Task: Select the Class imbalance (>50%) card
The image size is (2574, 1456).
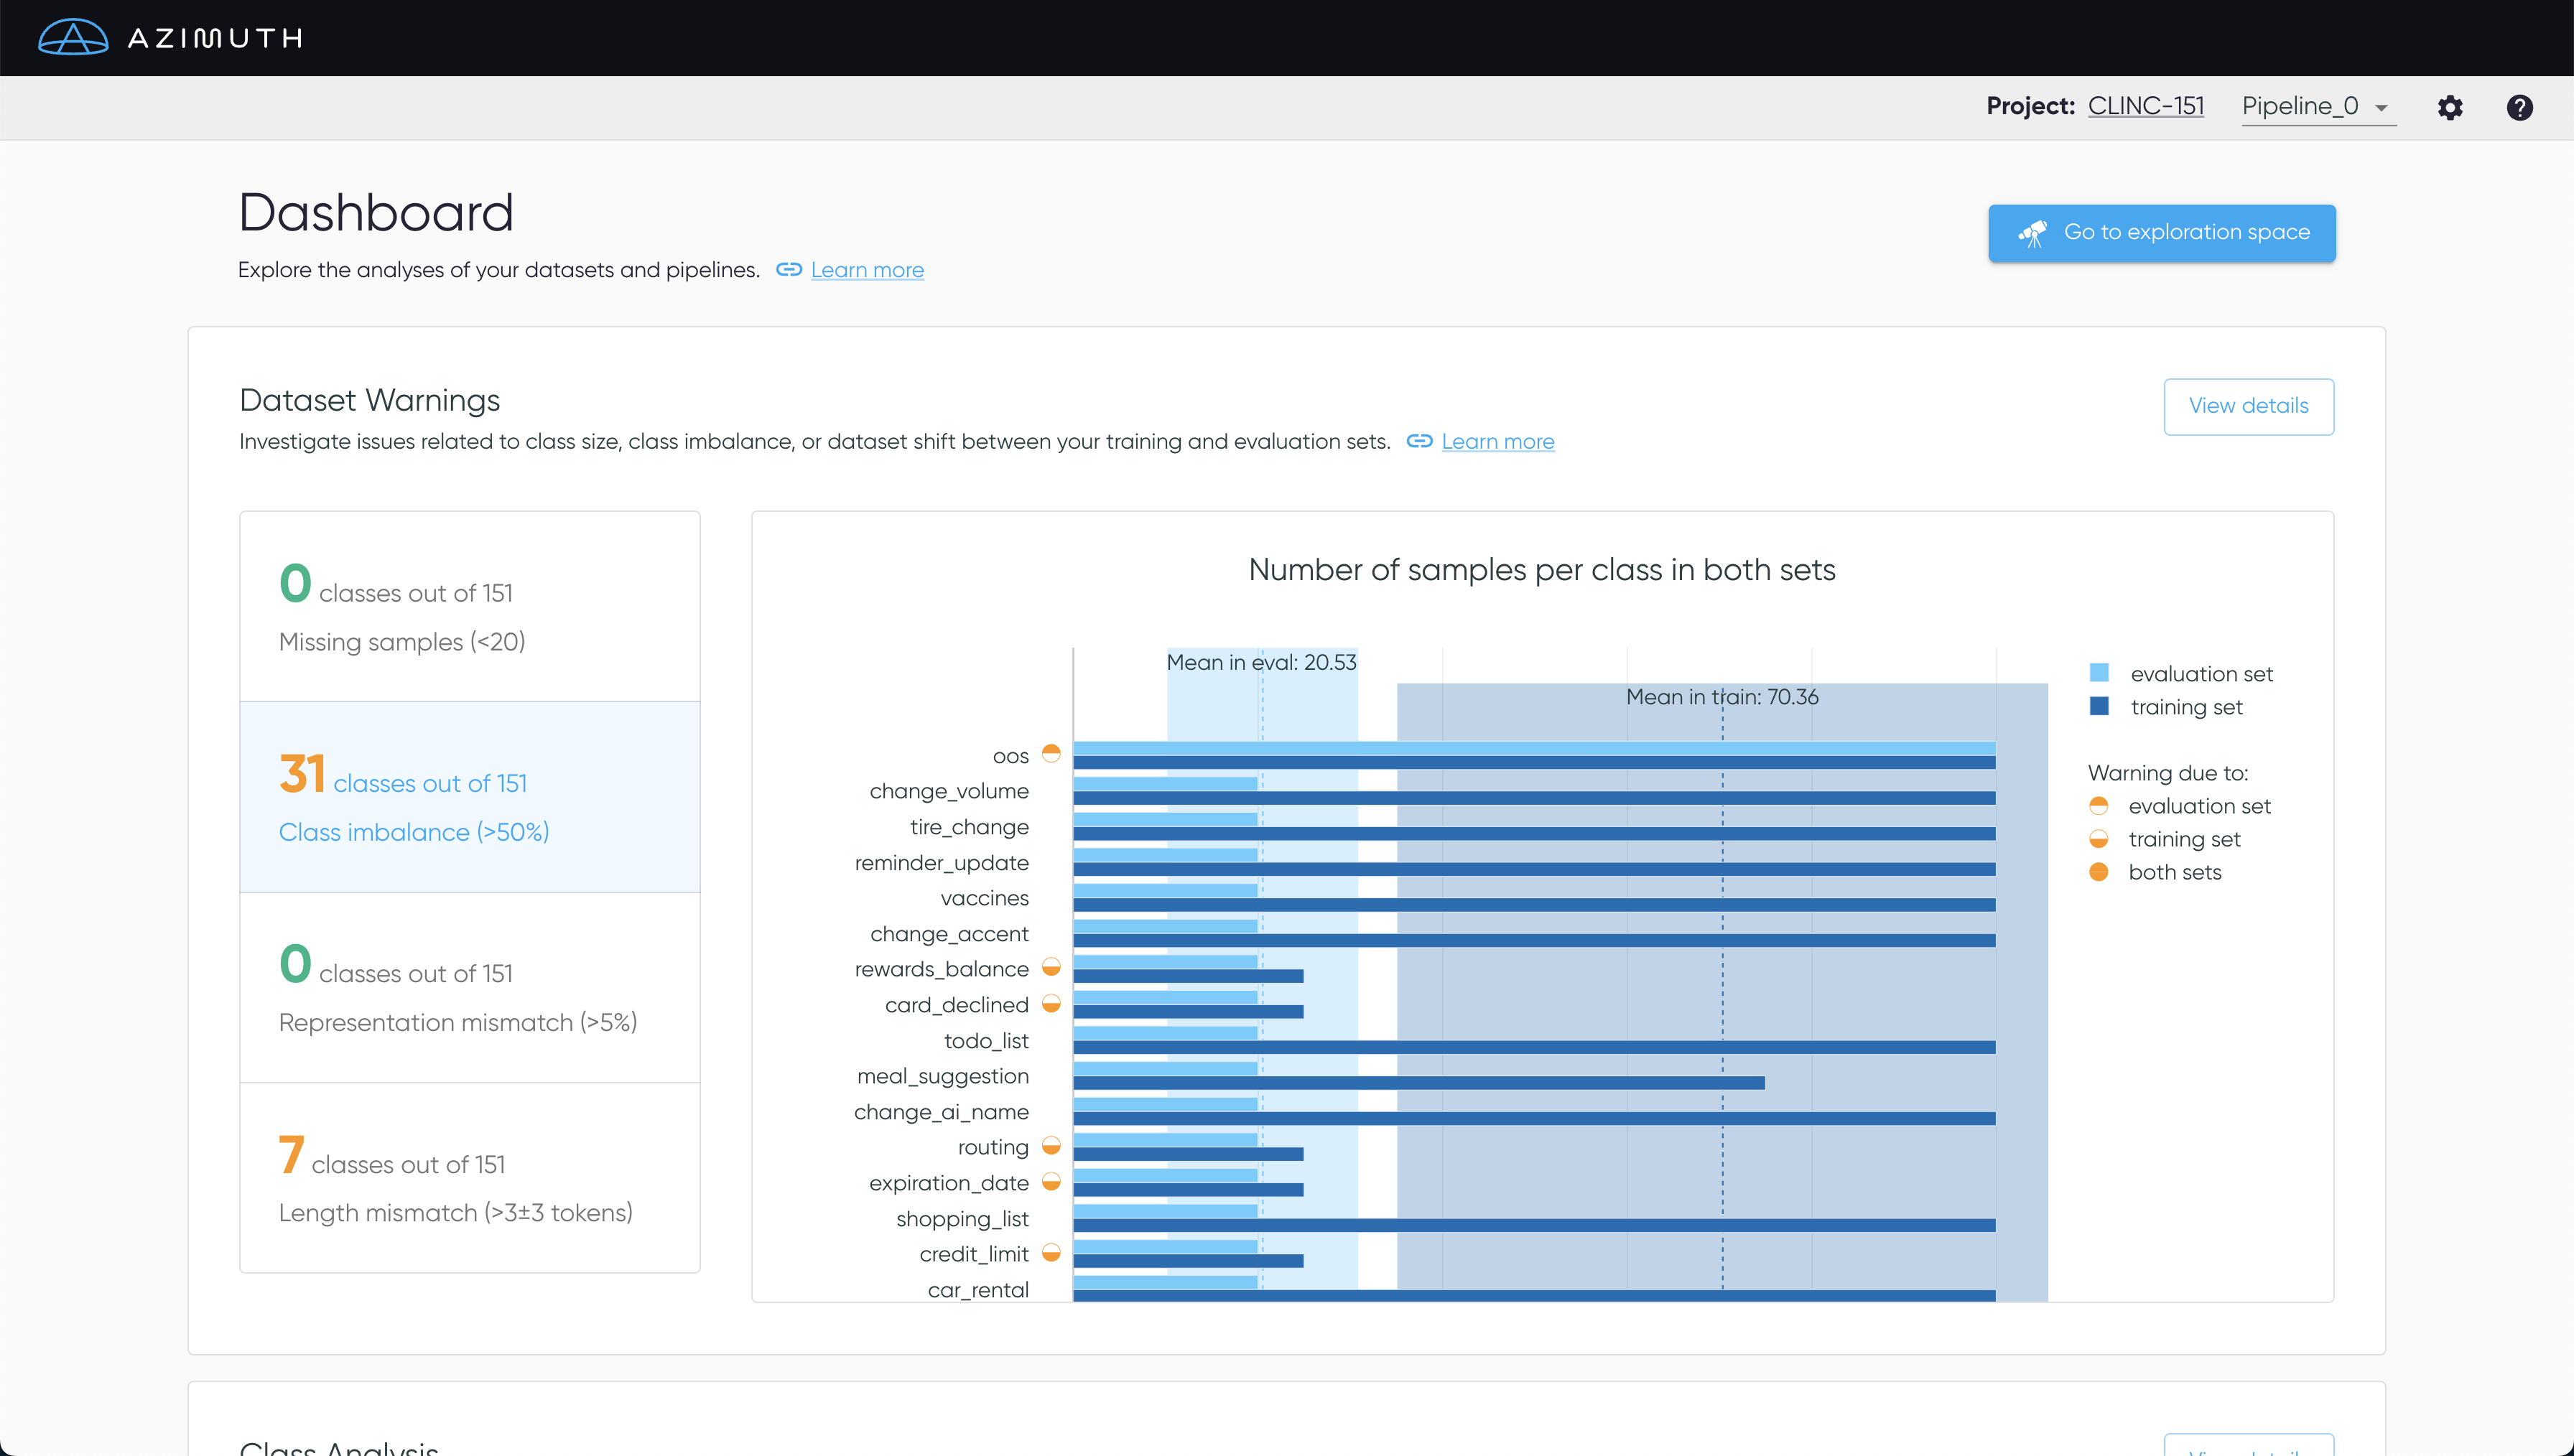Action: click(469, 797)
